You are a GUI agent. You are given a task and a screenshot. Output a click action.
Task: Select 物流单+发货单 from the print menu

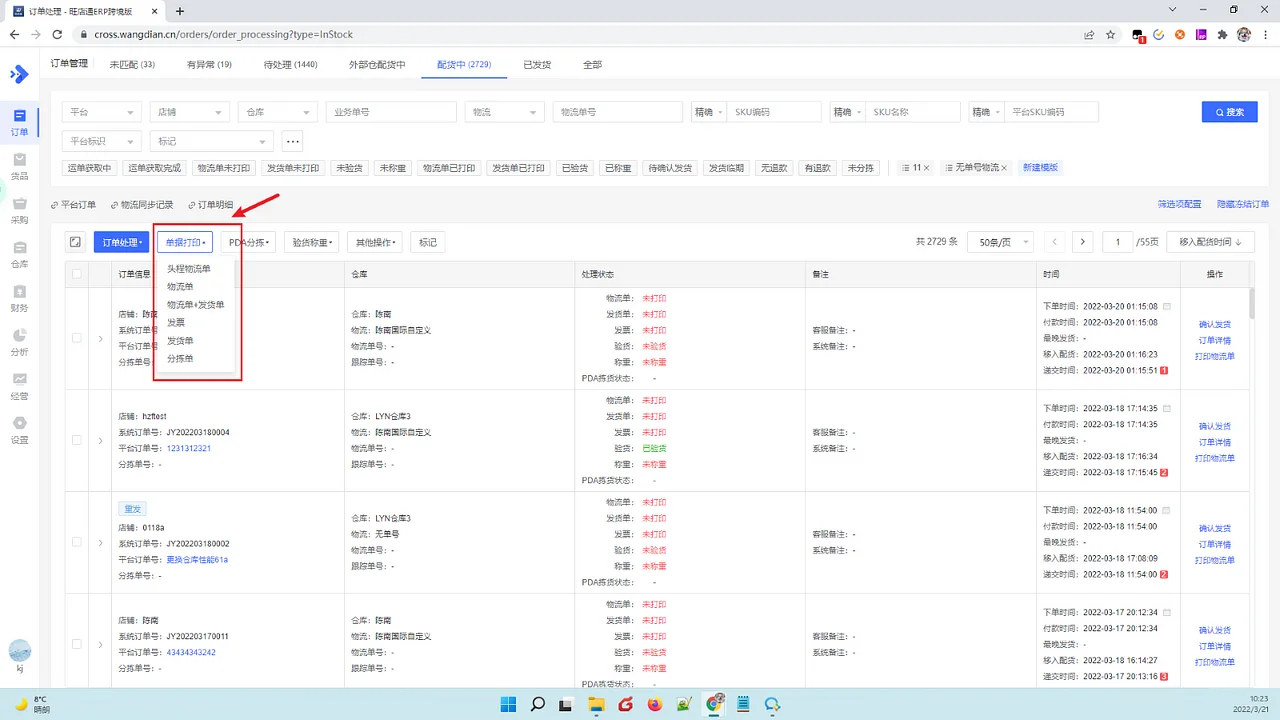pyautogui.click(x=195, y=304)
